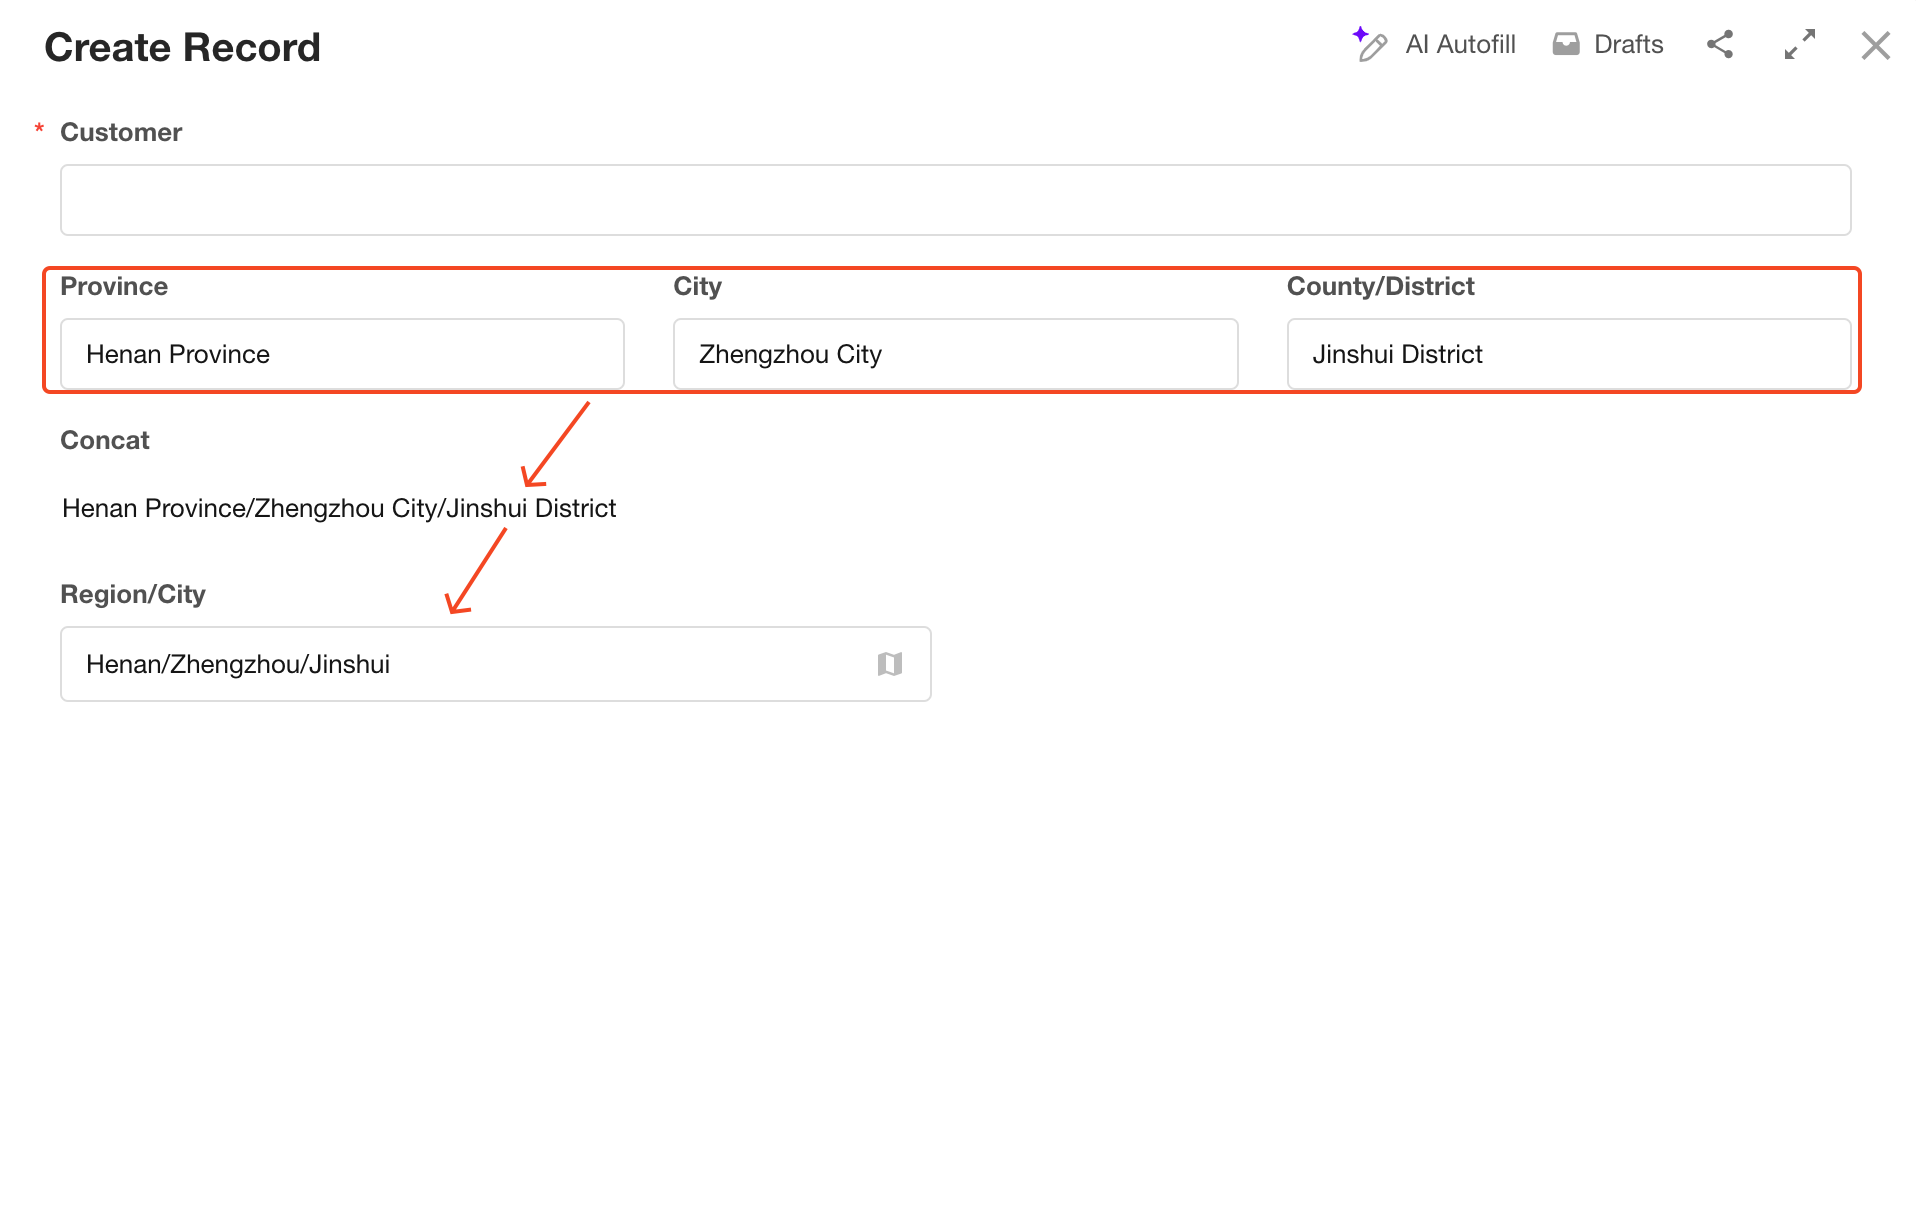Screen dimensions: 1916x1208
Task: Click the Province field label
Action: coord(114,286)
